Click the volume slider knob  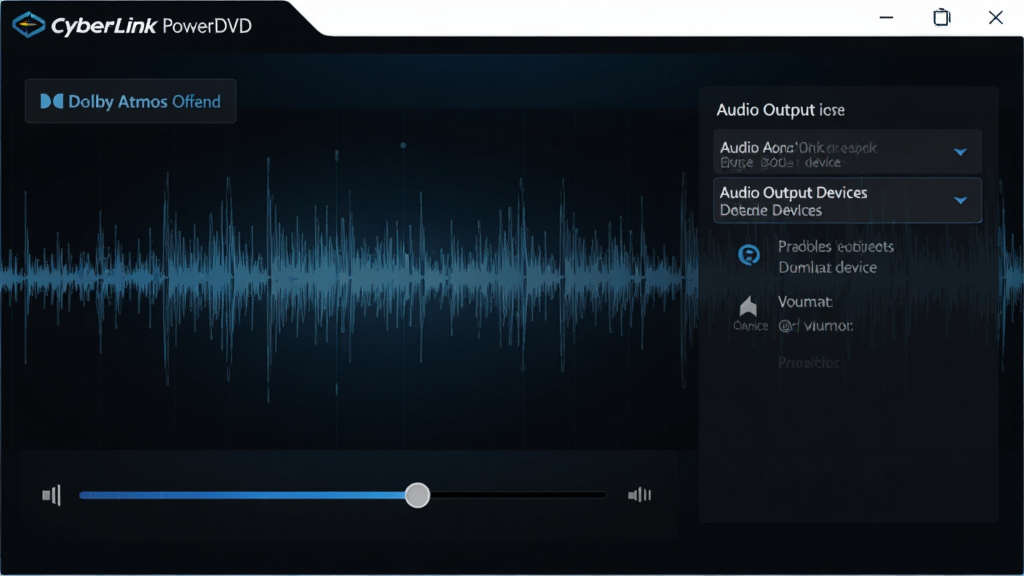tap(417, 495)
